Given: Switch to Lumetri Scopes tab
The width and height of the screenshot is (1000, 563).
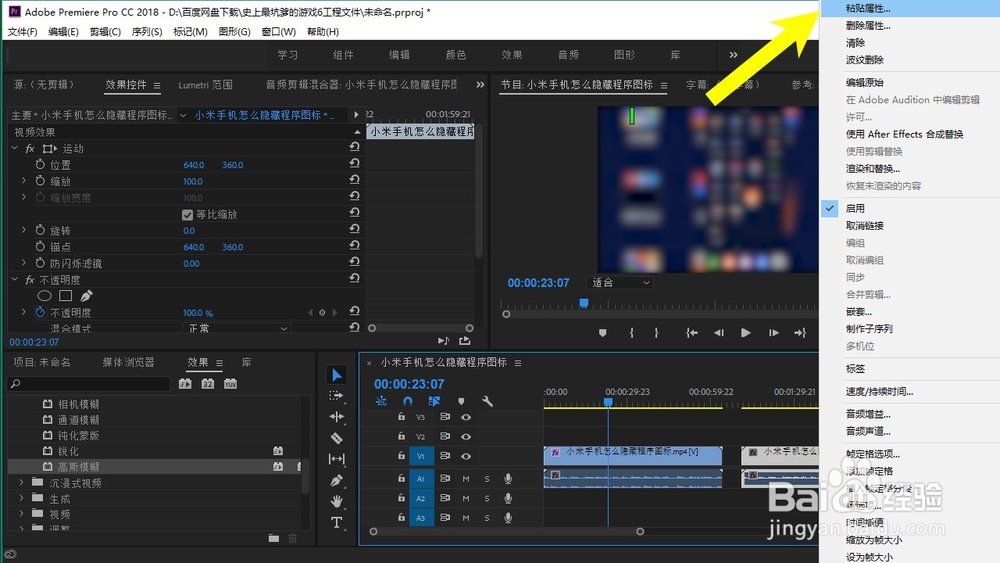Looking at the screenshot, I should tap(205, 85).
